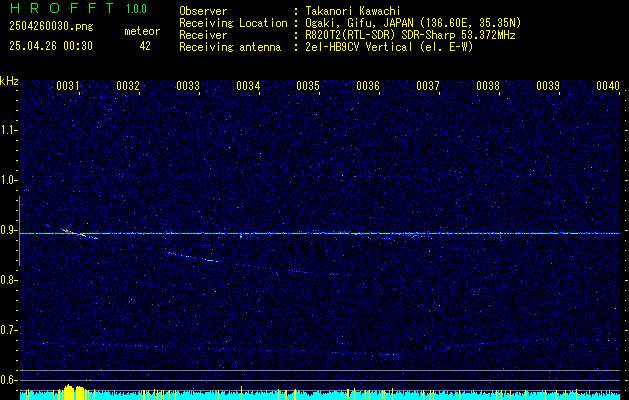629x400 pixels.
Task: Click the 0036 time marker
Action: tap(368, 86)
